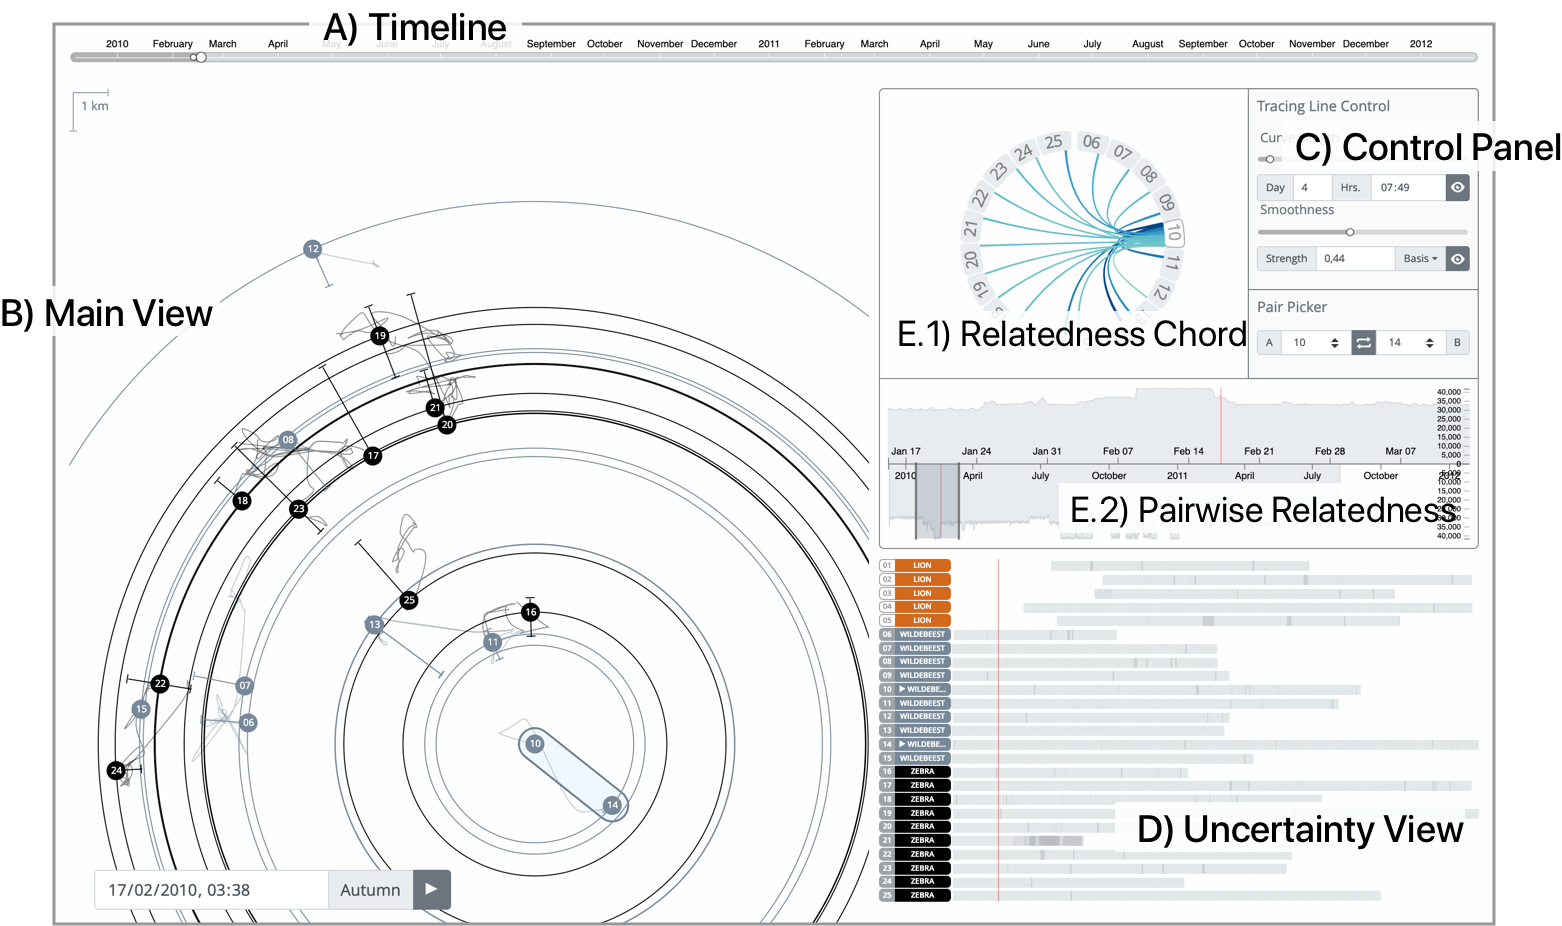The width and height of the screenshot is (1562, 926).
Task: Select row 16 ZEBRA in the uncertainty list
Action: click(915, 771)
